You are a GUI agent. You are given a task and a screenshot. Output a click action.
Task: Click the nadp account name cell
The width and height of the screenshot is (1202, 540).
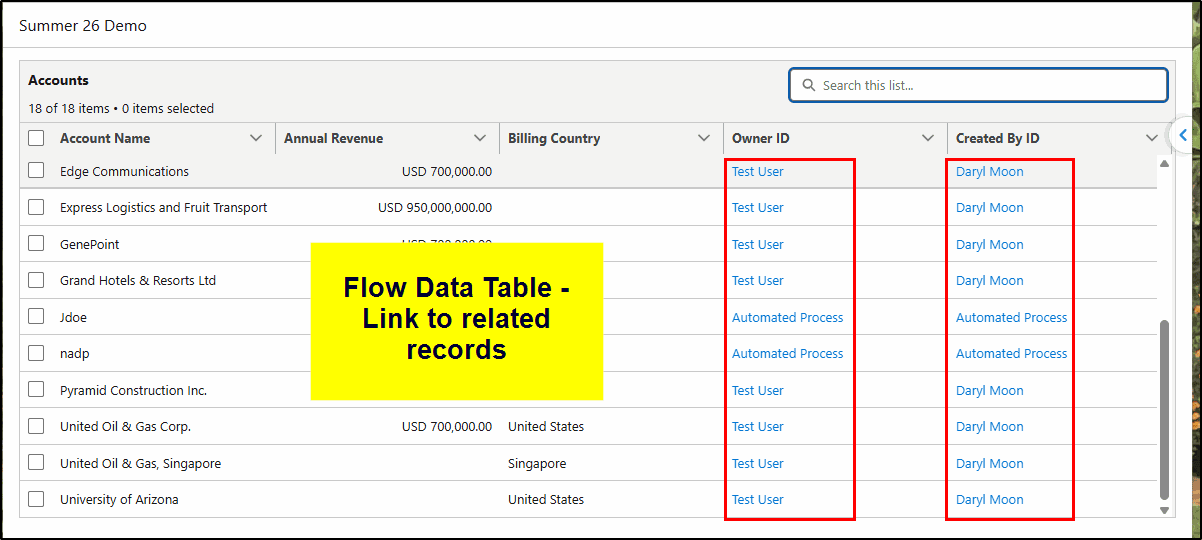75,353
